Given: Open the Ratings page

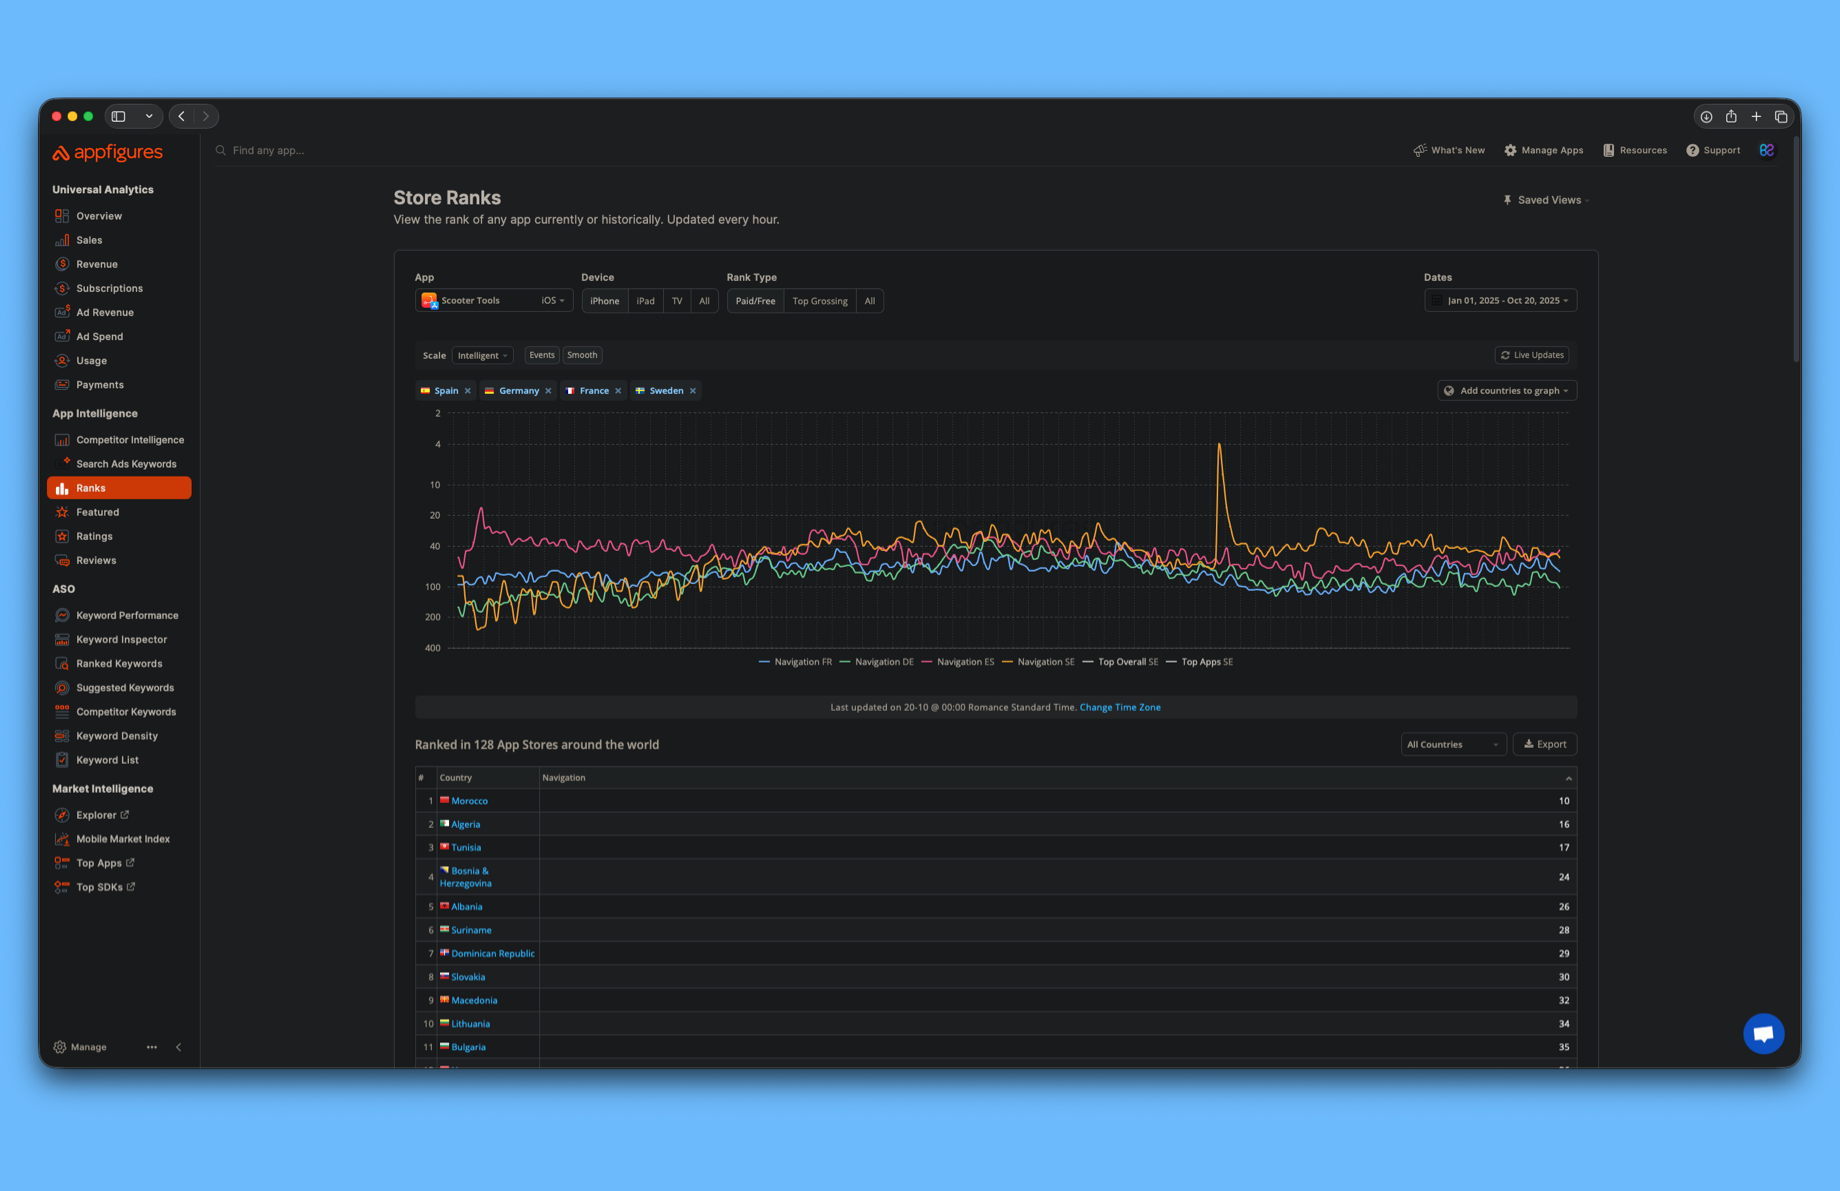Looking at the screenshot, I should coord(94,535).
